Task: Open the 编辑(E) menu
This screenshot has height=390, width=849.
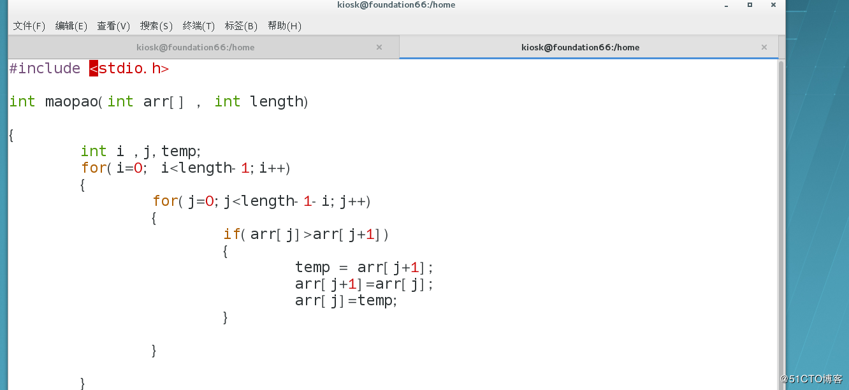Action: pos(71,26)
